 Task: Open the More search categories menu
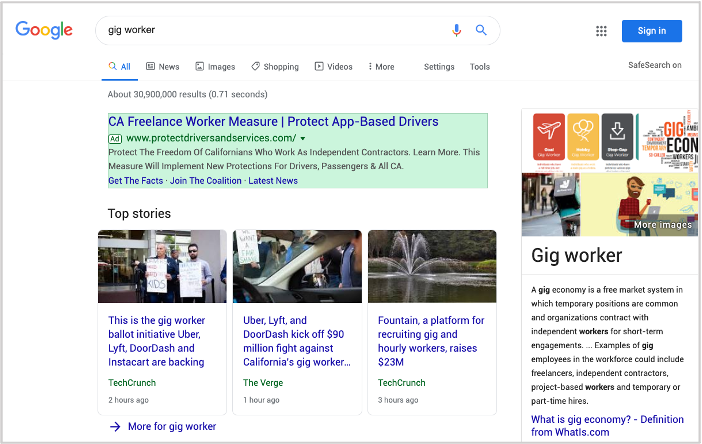tap(381, 67)
